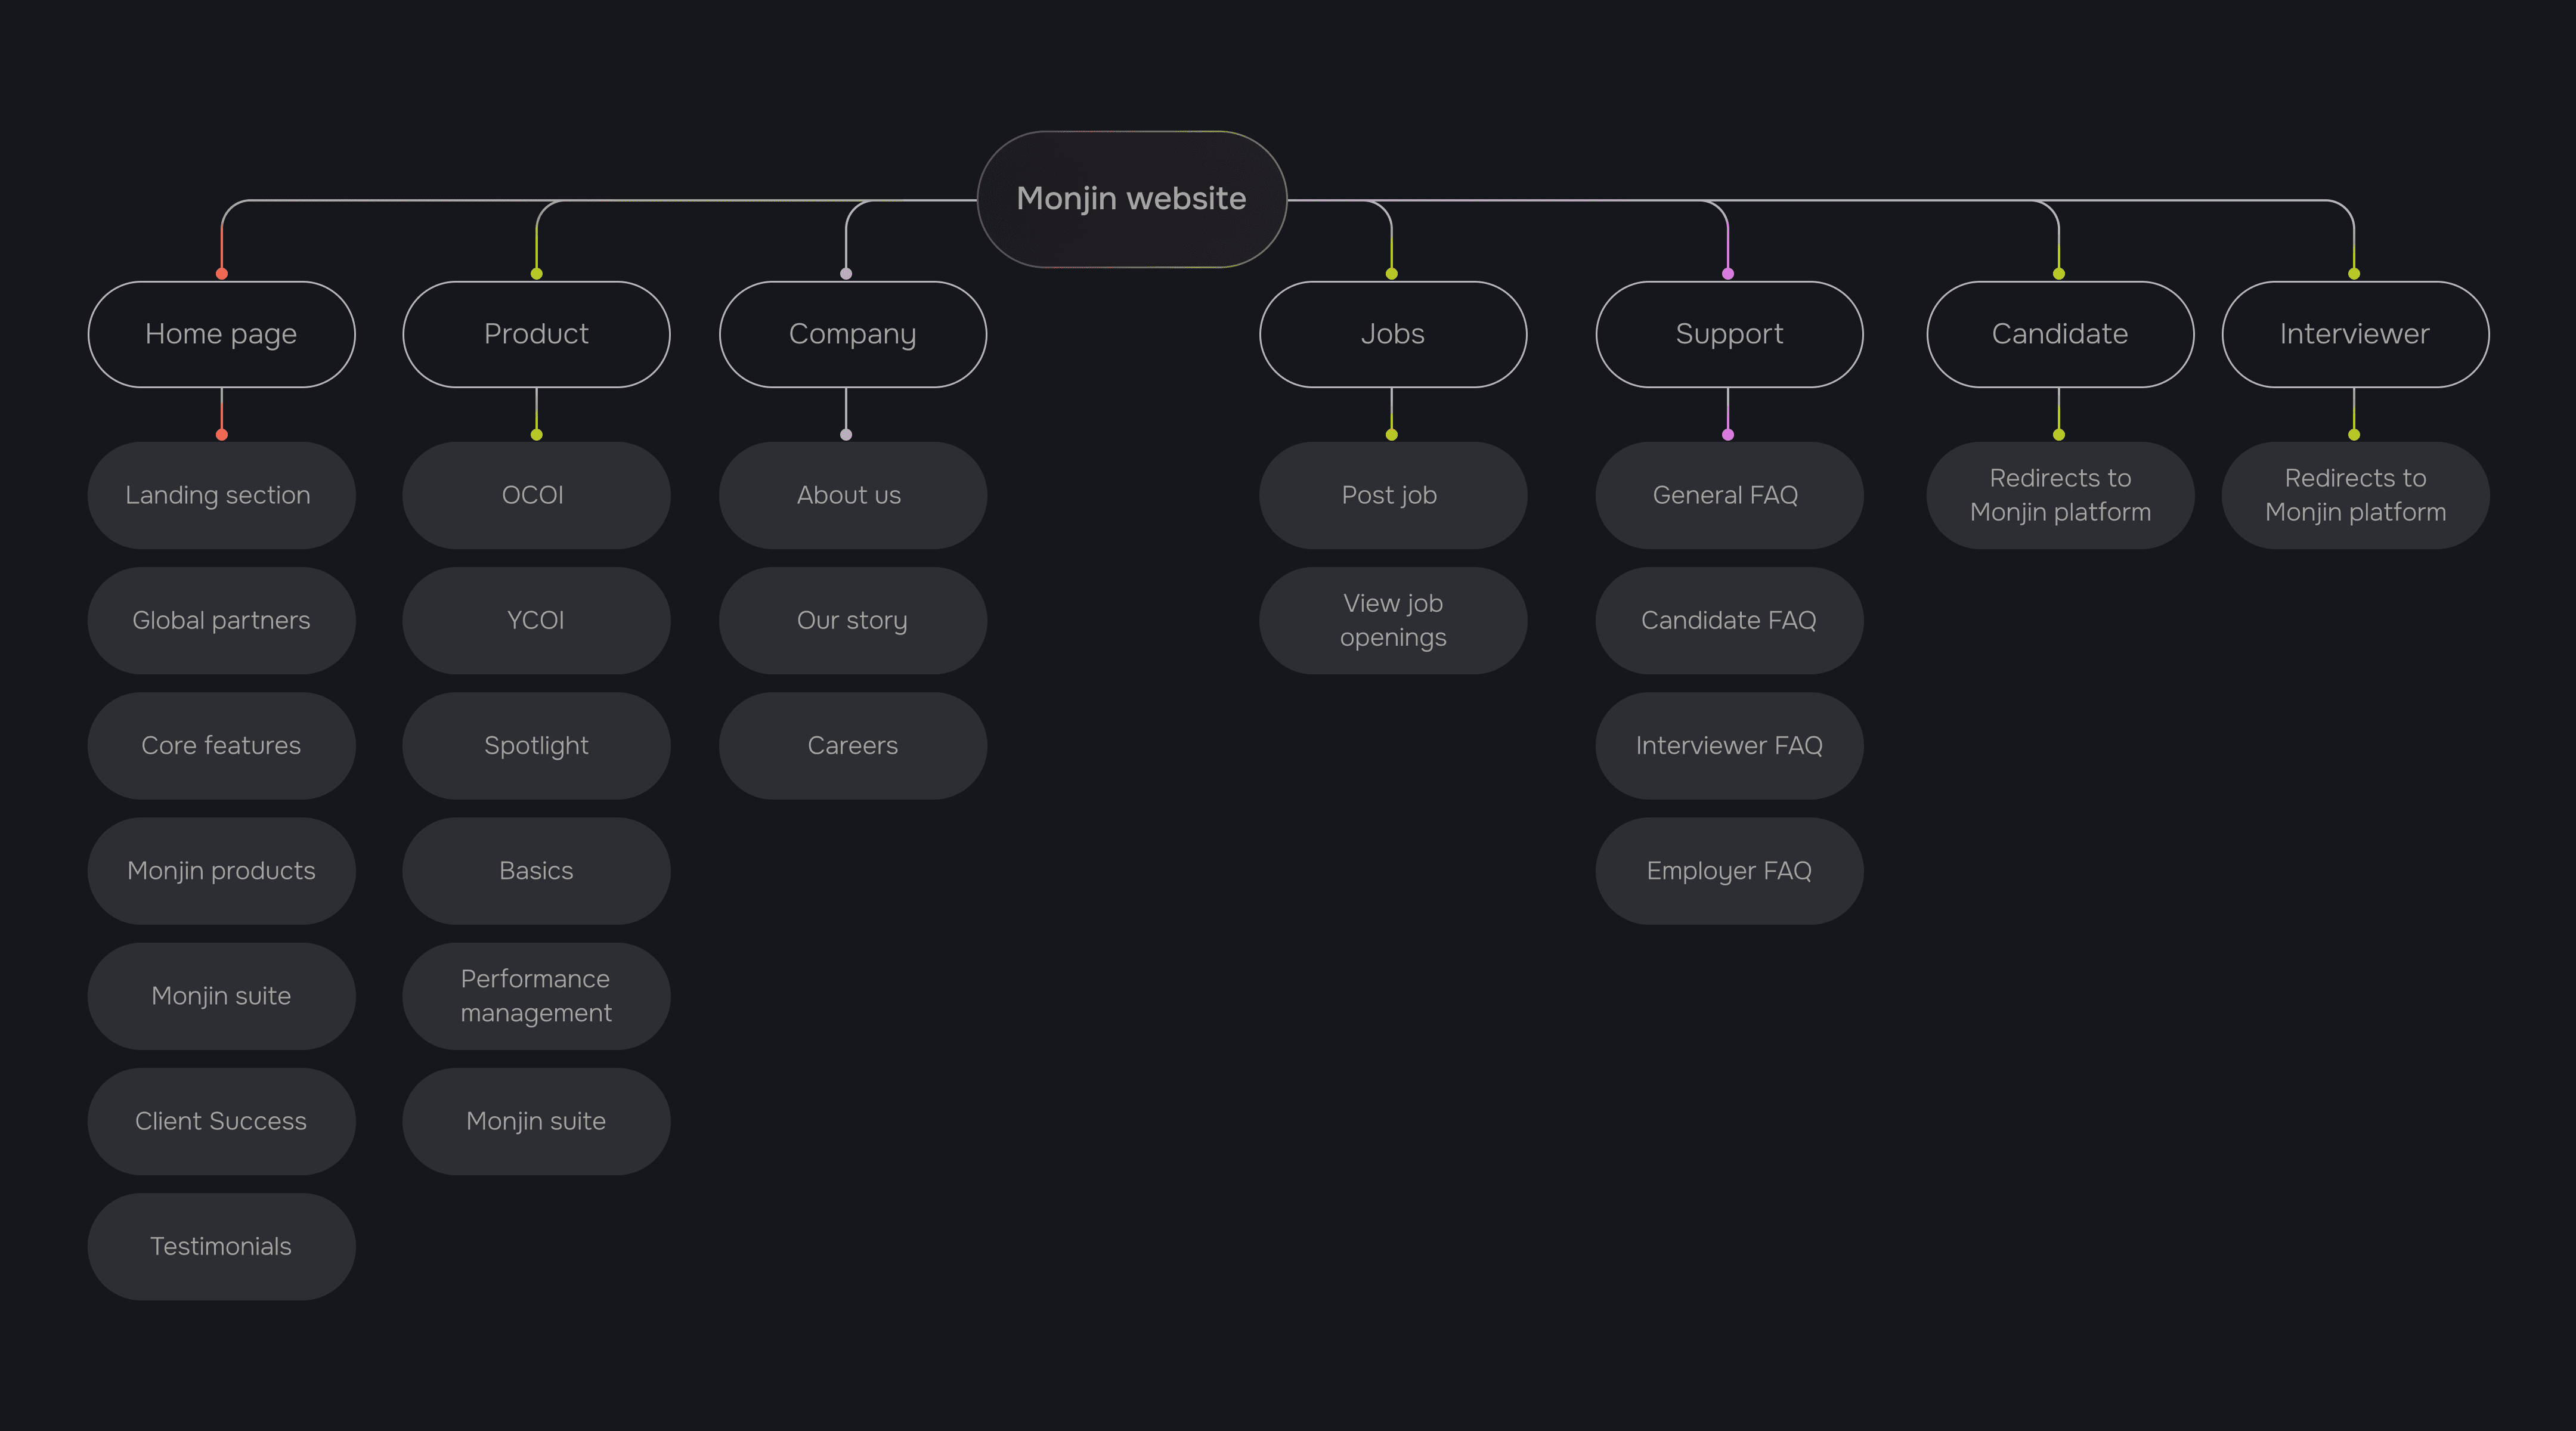Select the Employer FAQ item
This screenshot has width=2576, height=1431.
1729,870
